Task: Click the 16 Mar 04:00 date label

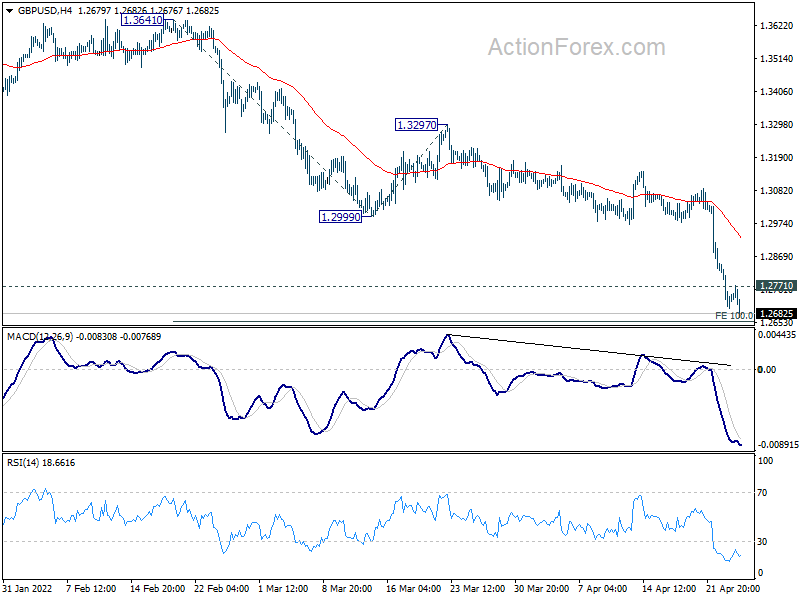Action: [x=413, y=589]
